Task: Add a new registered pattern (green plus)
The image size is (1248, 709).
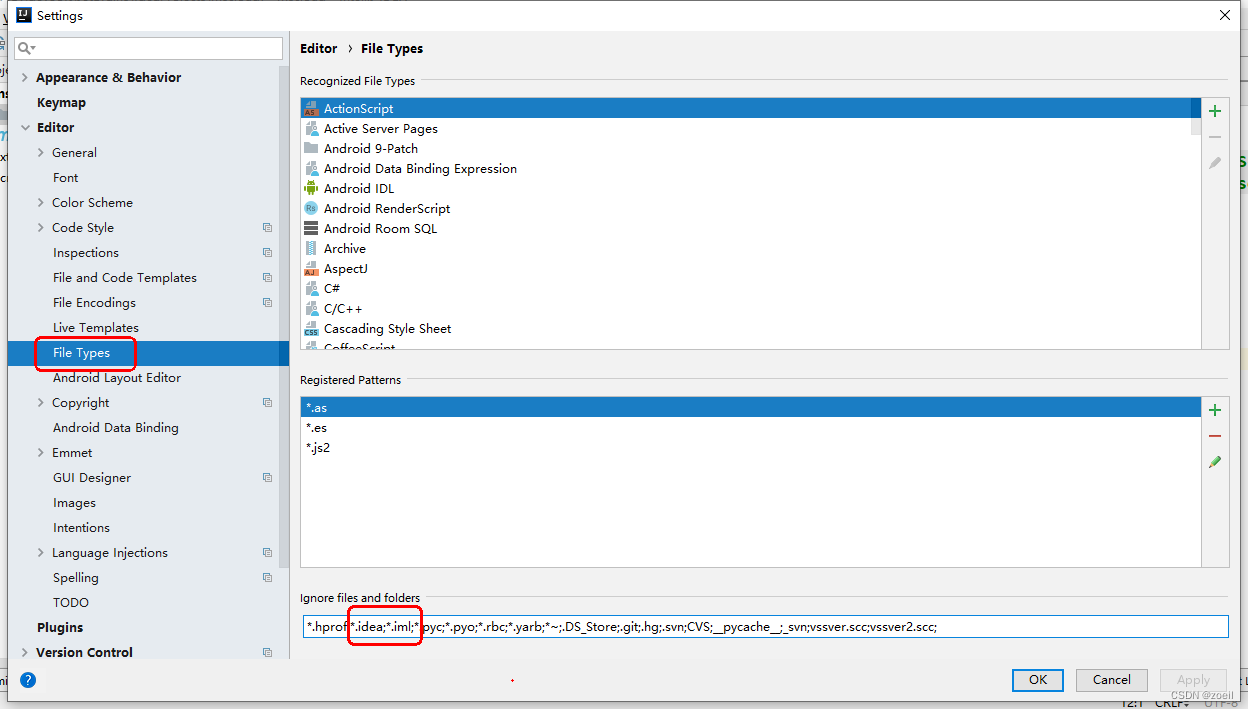Action: coord(1215,410)
